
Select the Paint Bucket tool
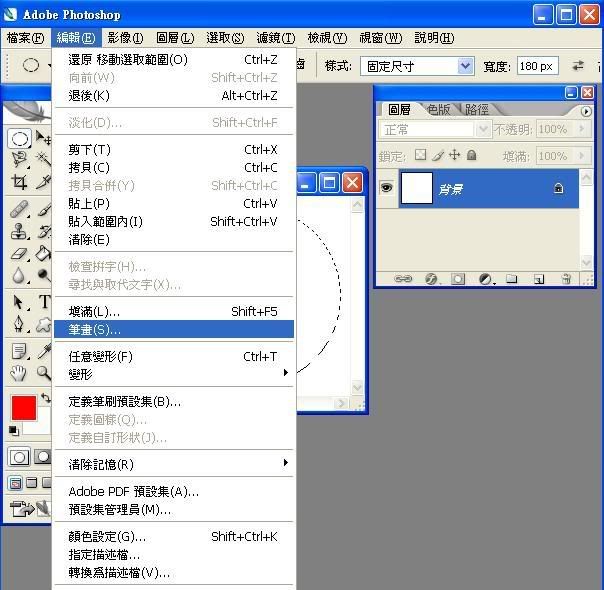click(43, 253)
